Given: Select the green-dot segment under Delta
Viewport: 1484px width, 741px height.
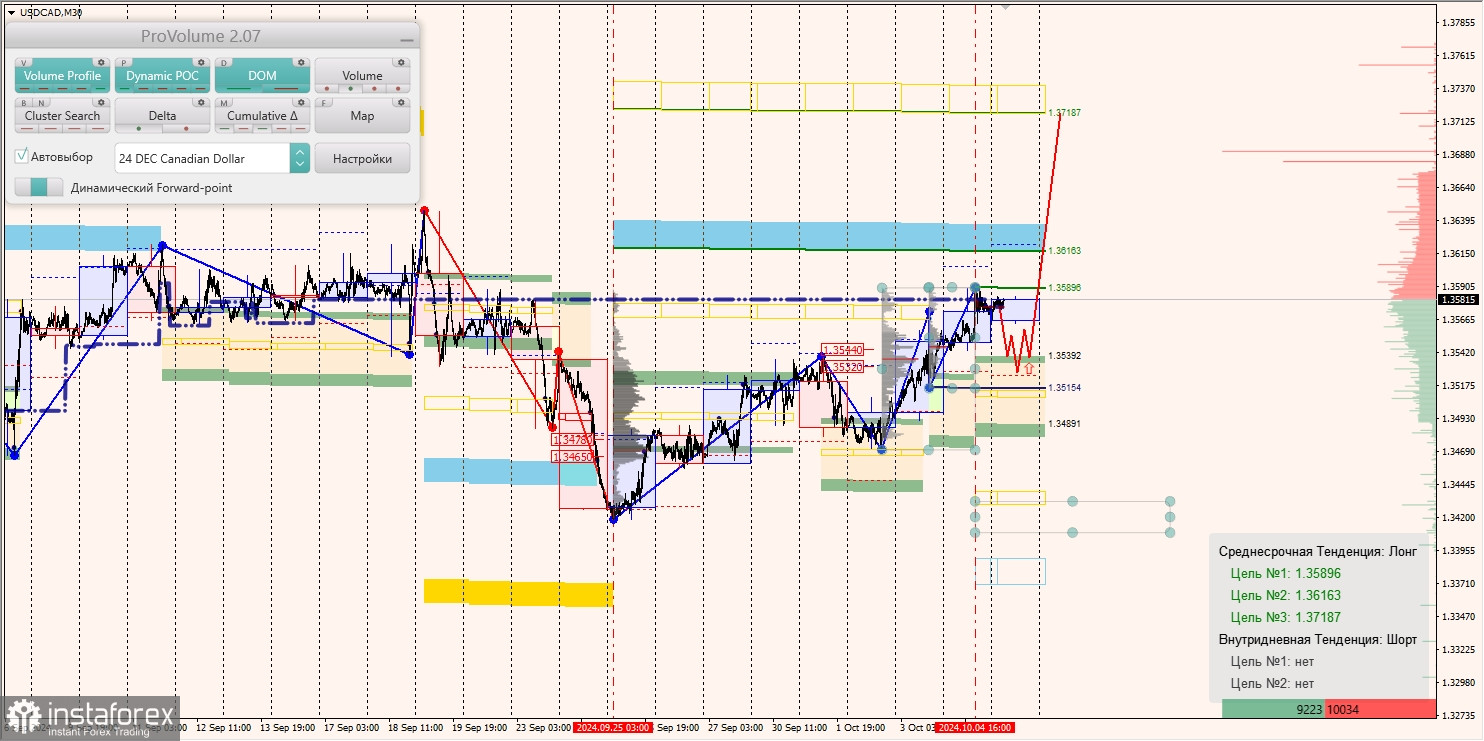Looking at the screenshot, I should click(139, 129).
